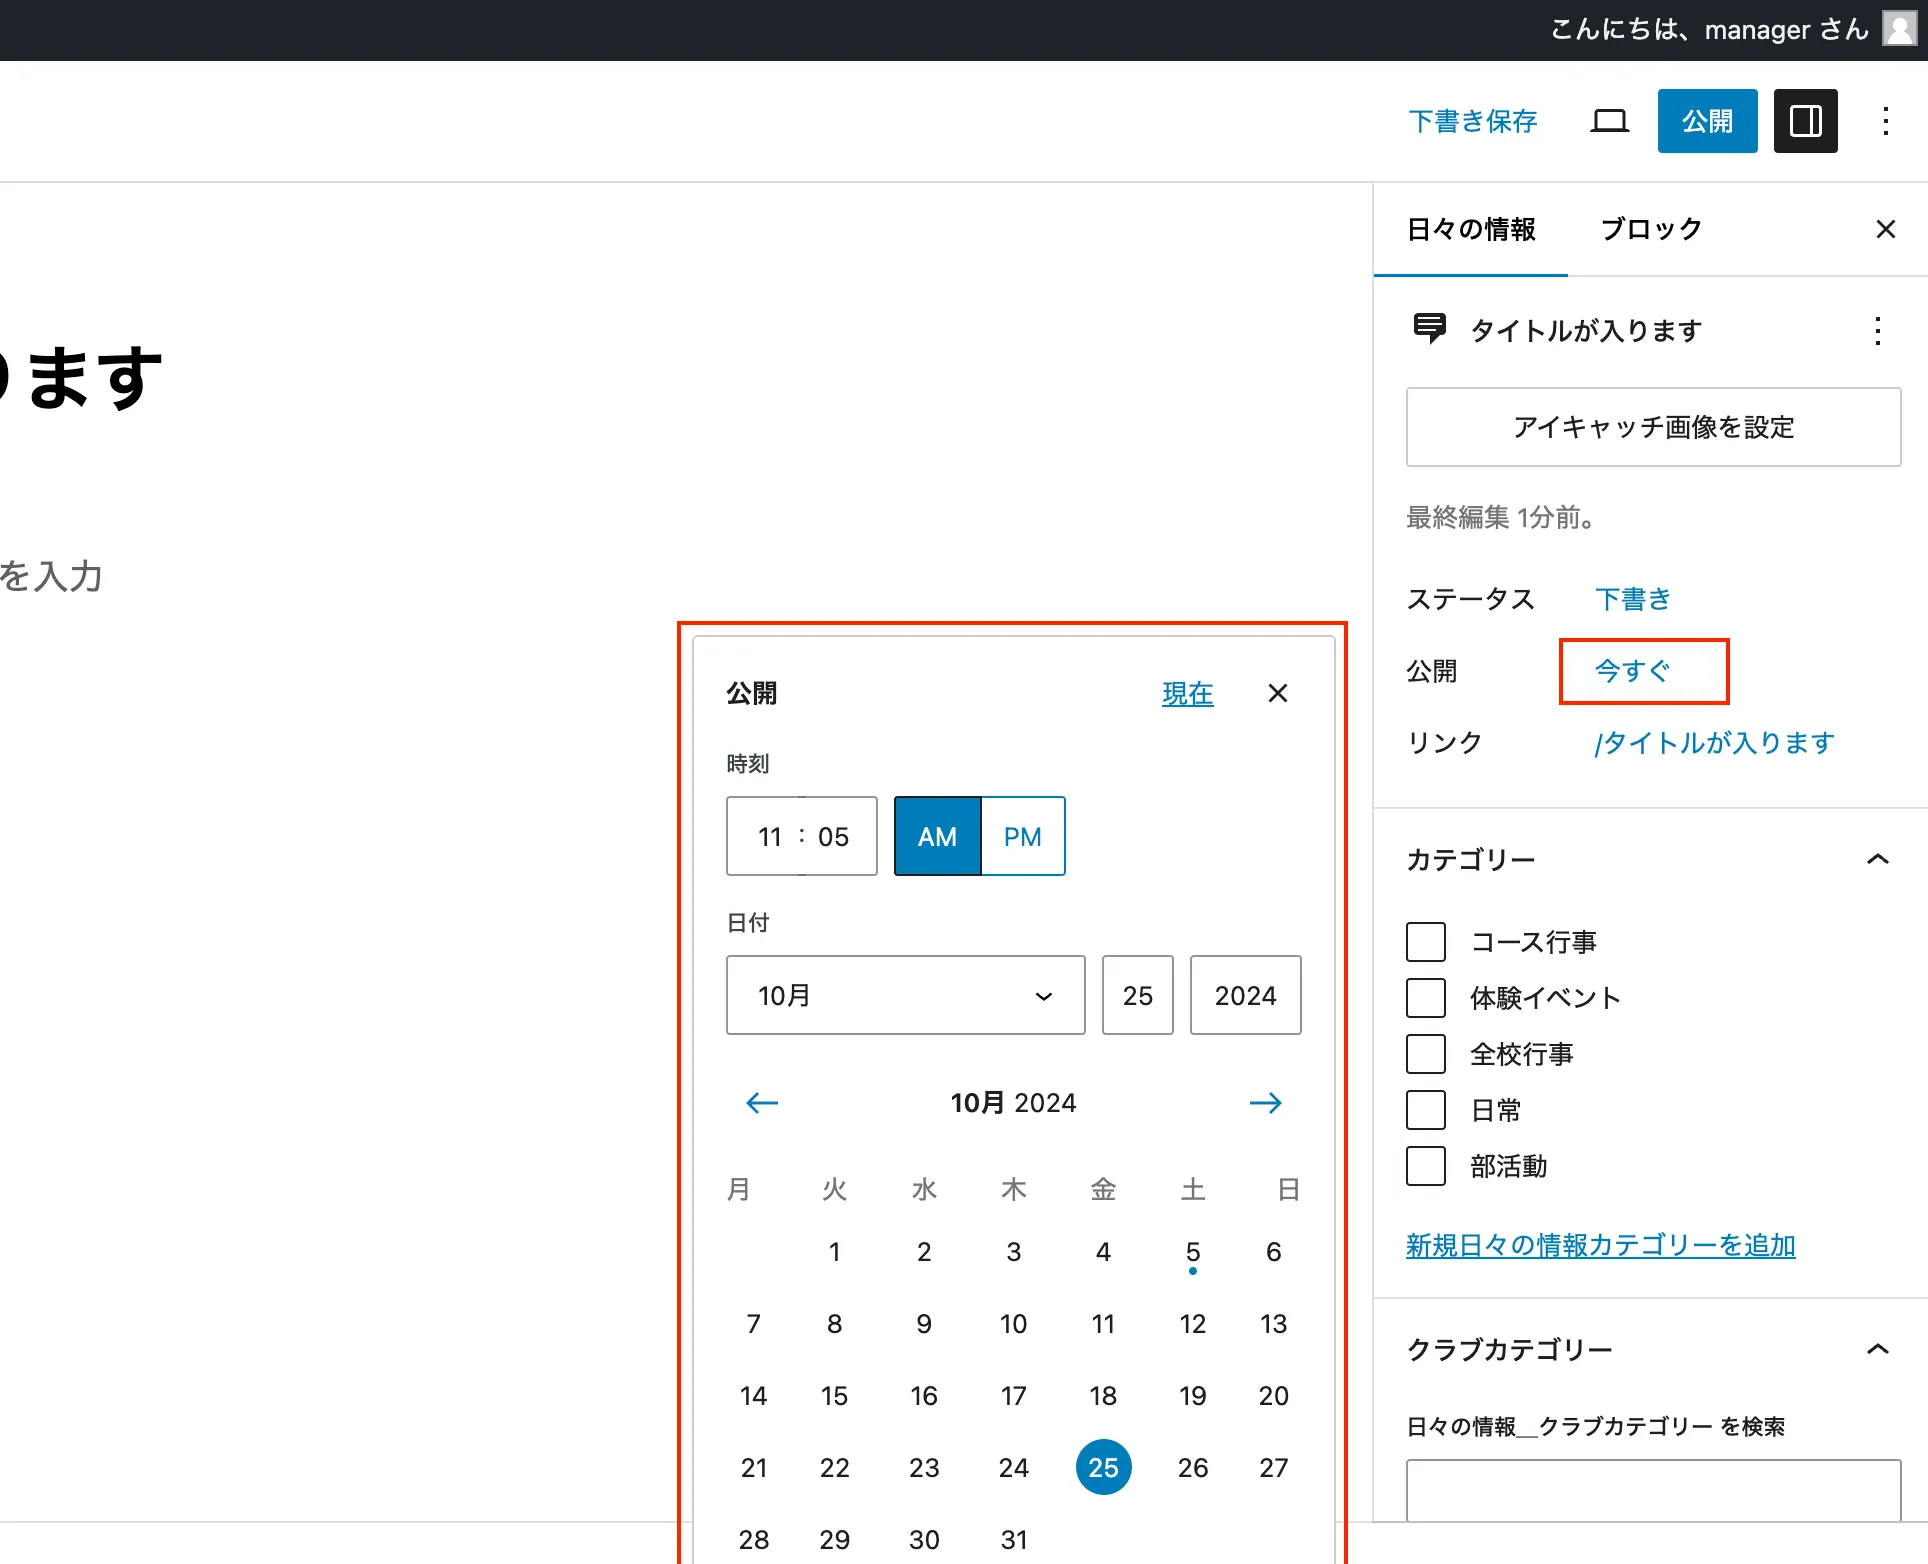Click アイキャッチ画像を設定 button
The image size is (1928, 1564).
[x=1653, y=427]
